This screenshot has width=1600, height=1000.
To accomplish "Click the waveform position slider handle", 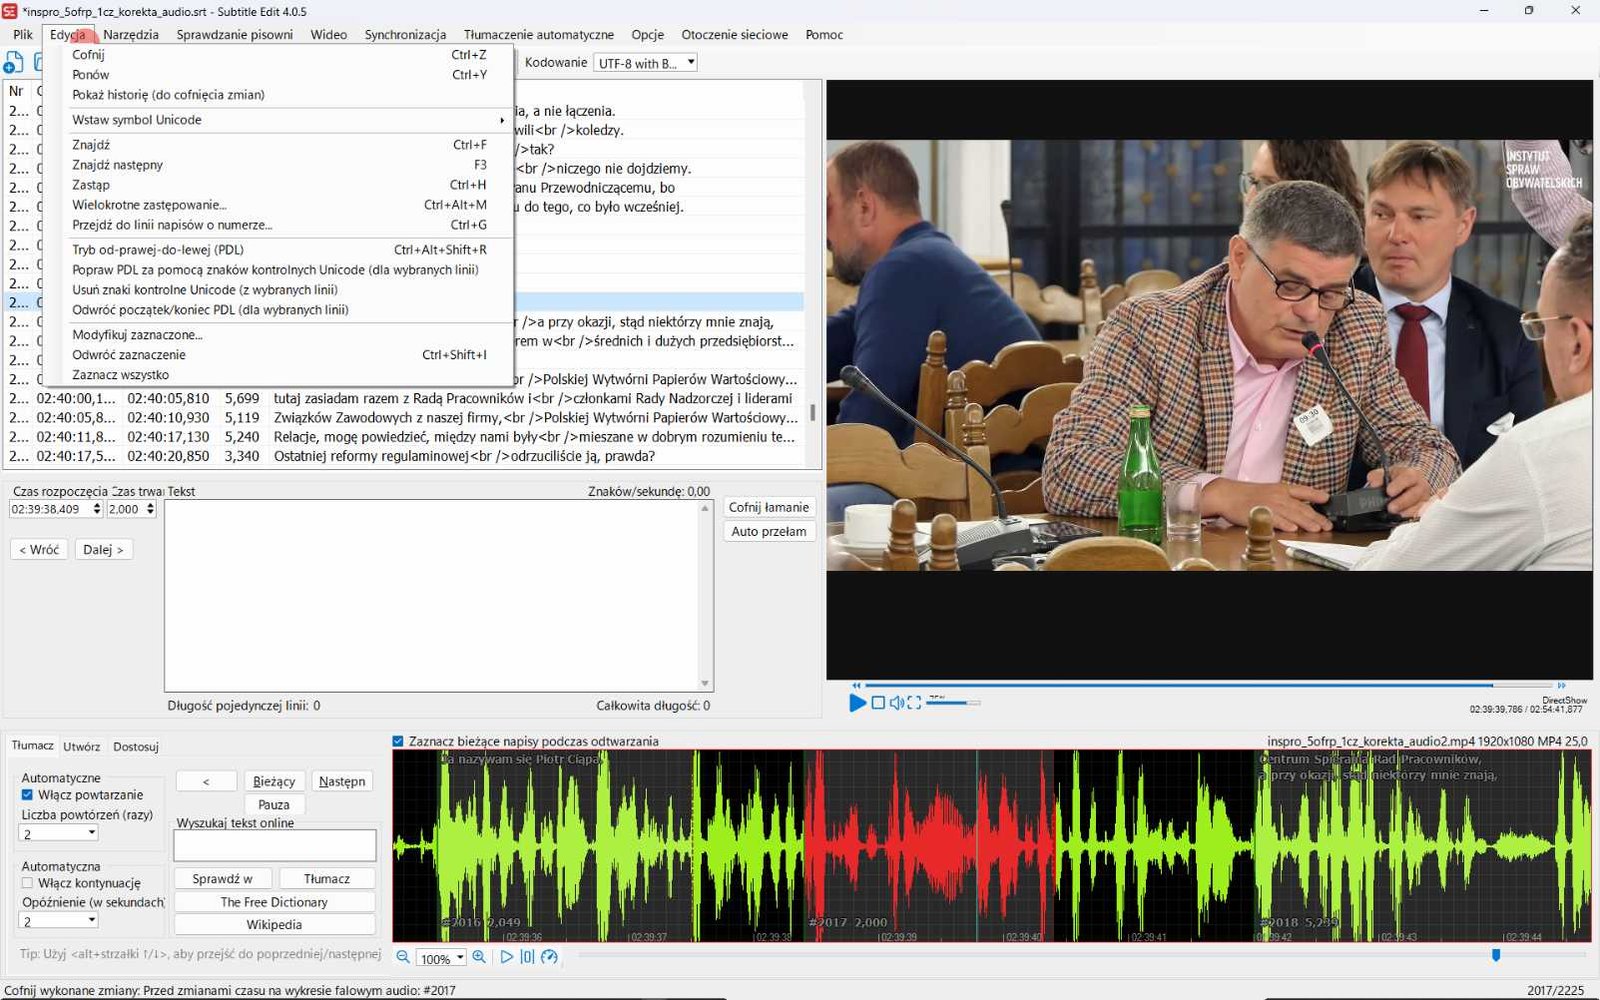I will click(1496, 955).
